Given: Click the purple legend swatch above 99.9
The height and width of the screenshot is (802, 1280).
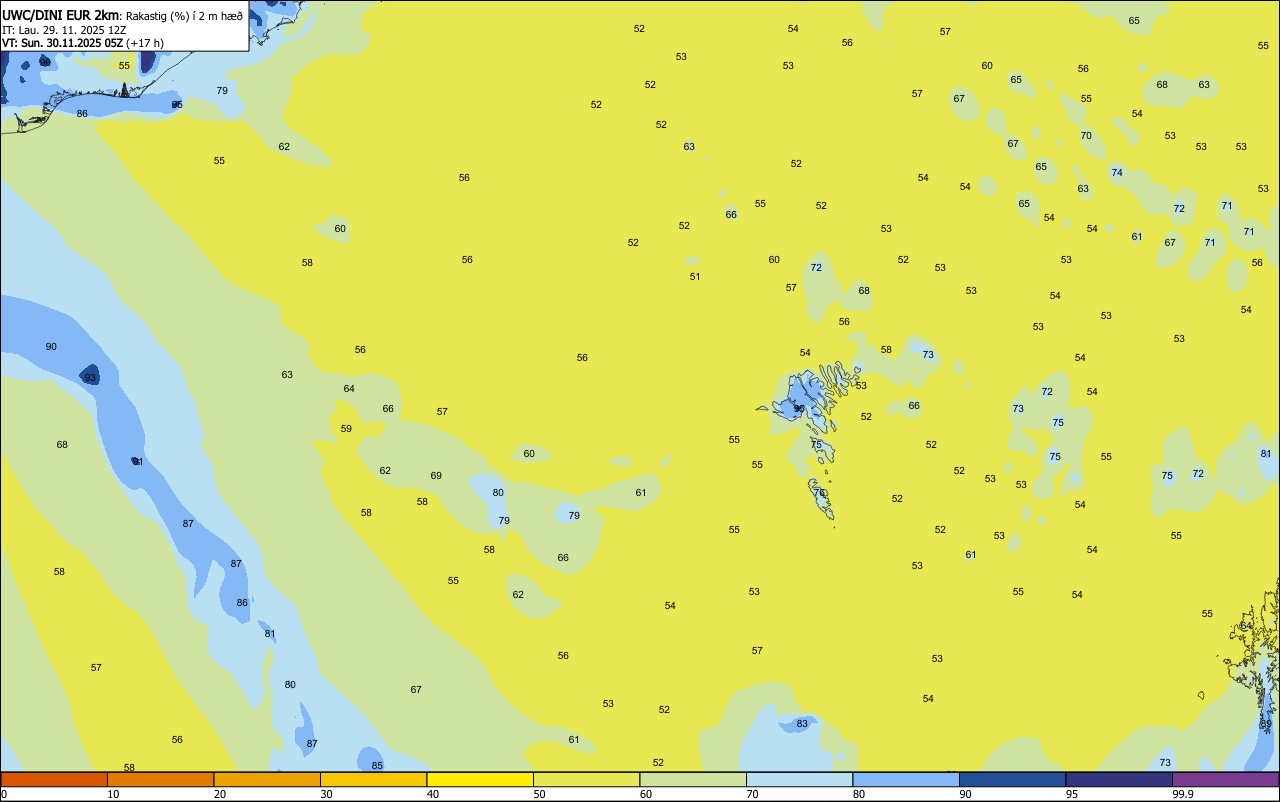Looking at the screenshot, I should point(1226,779).
